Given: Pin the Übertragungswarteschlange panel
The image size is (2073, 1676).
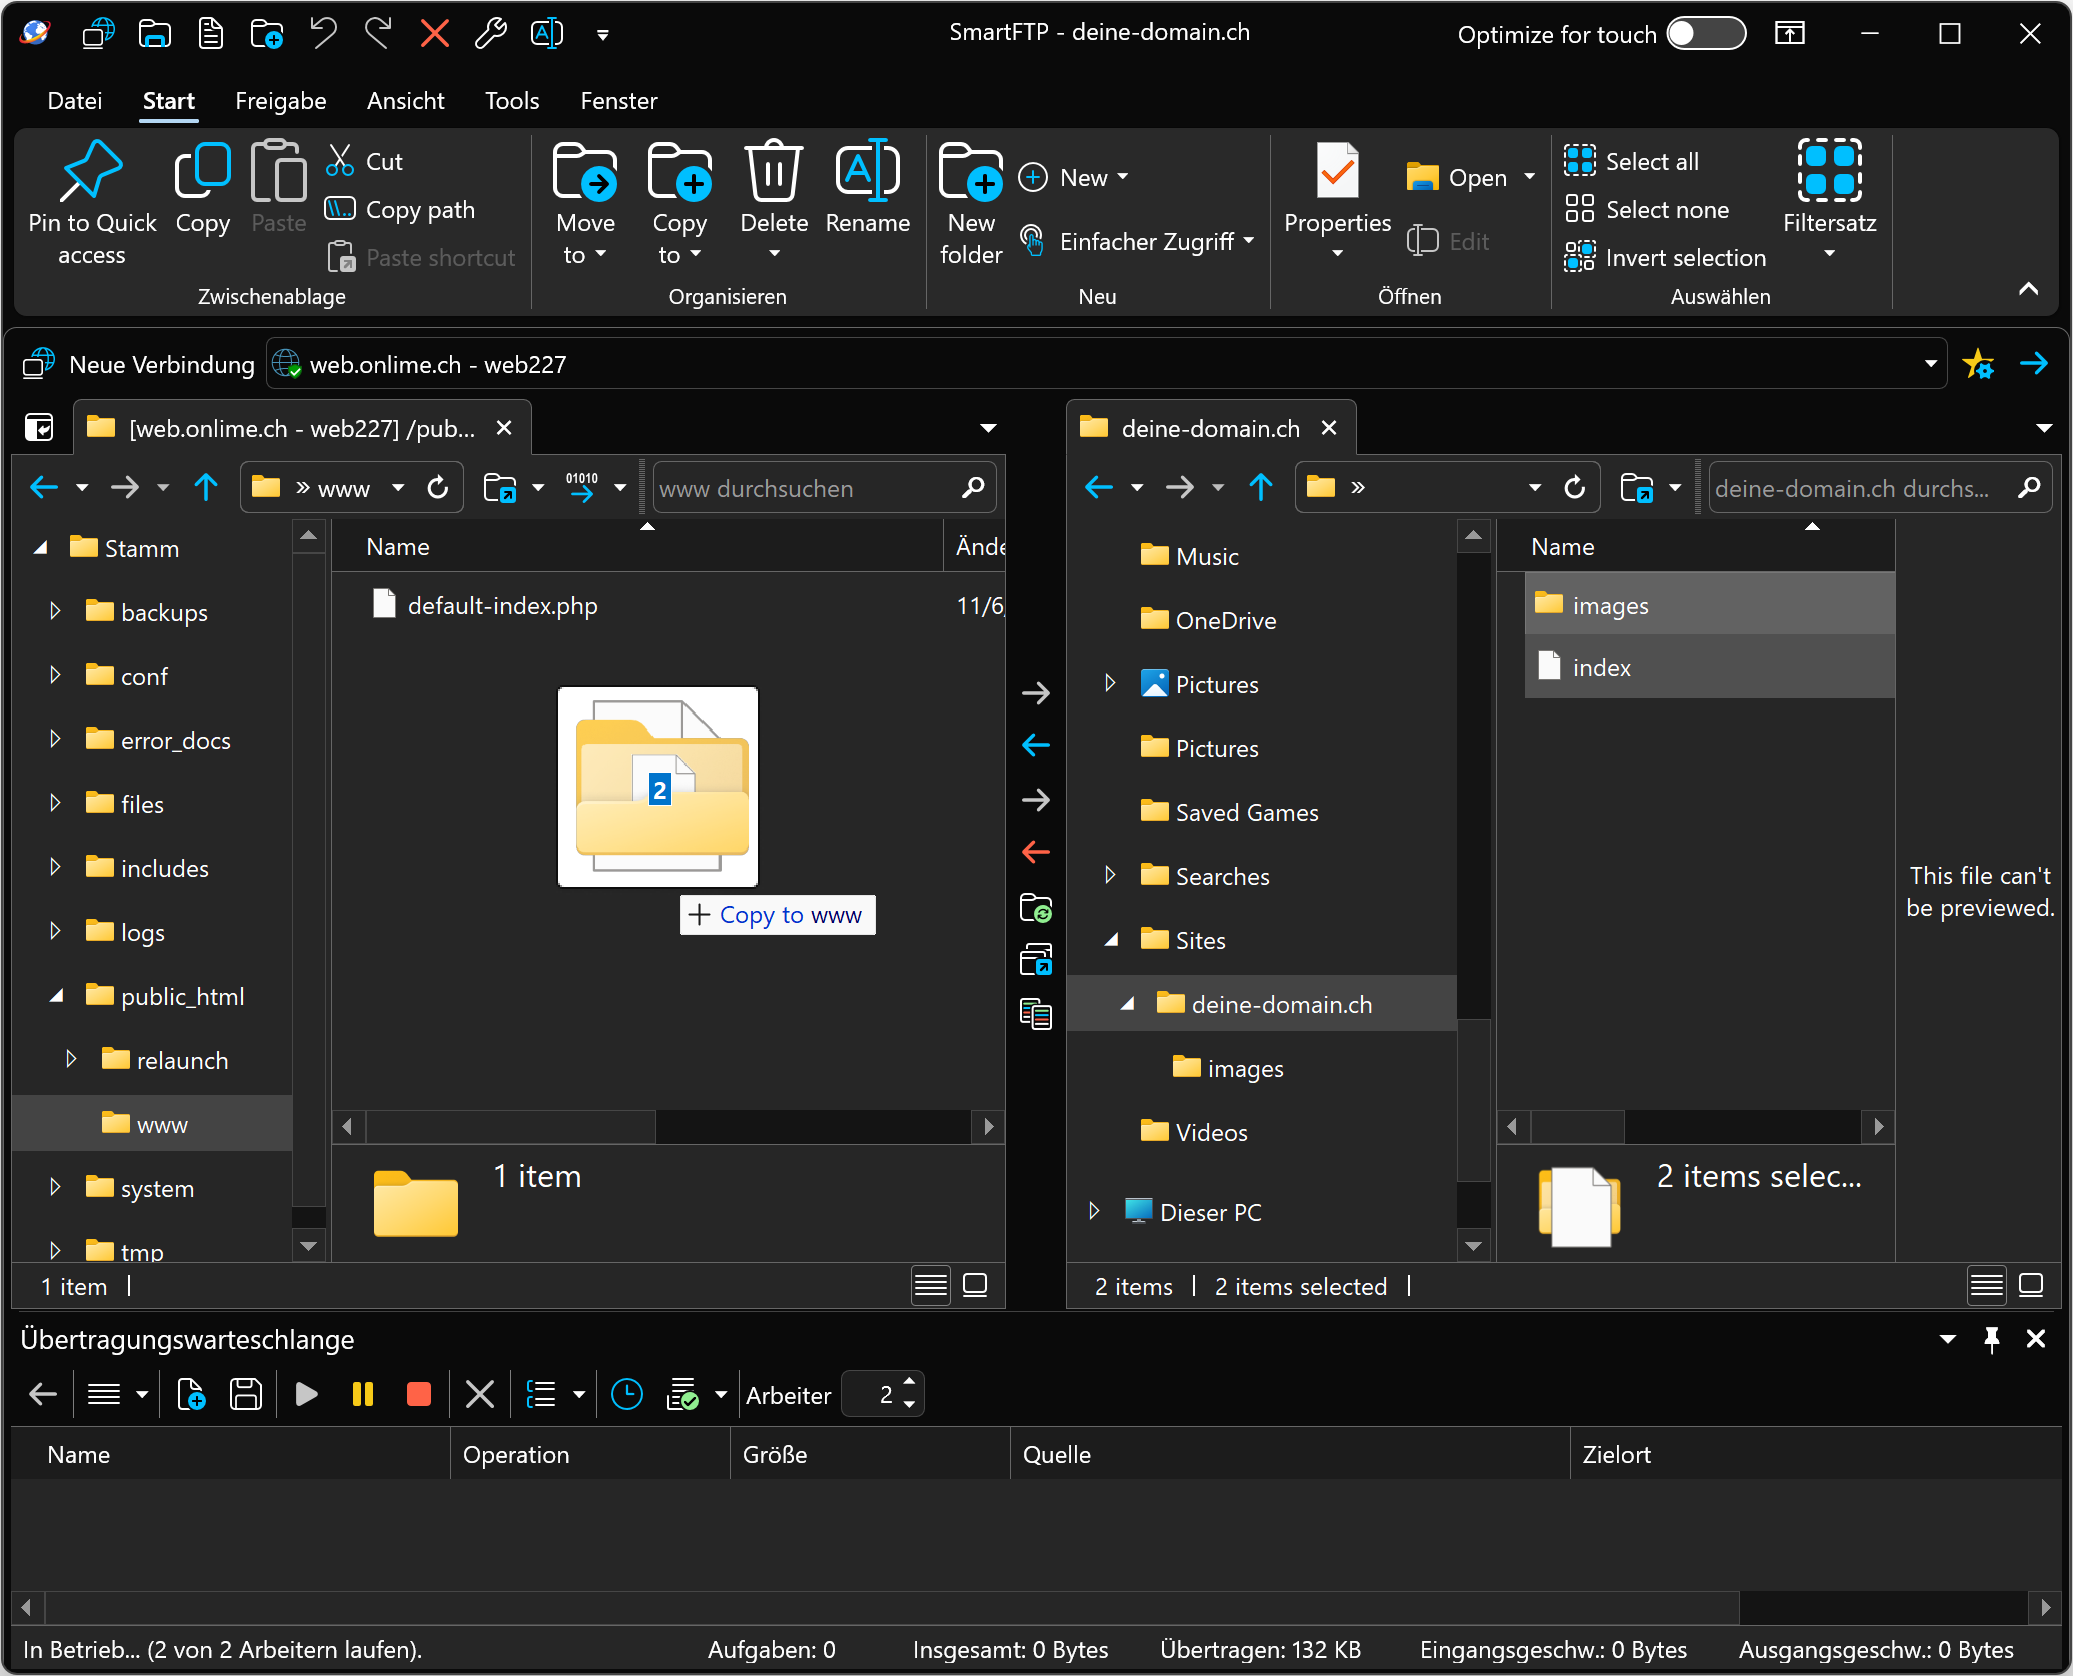Looking at the screenshot, I should (x=1991, y=1339).
